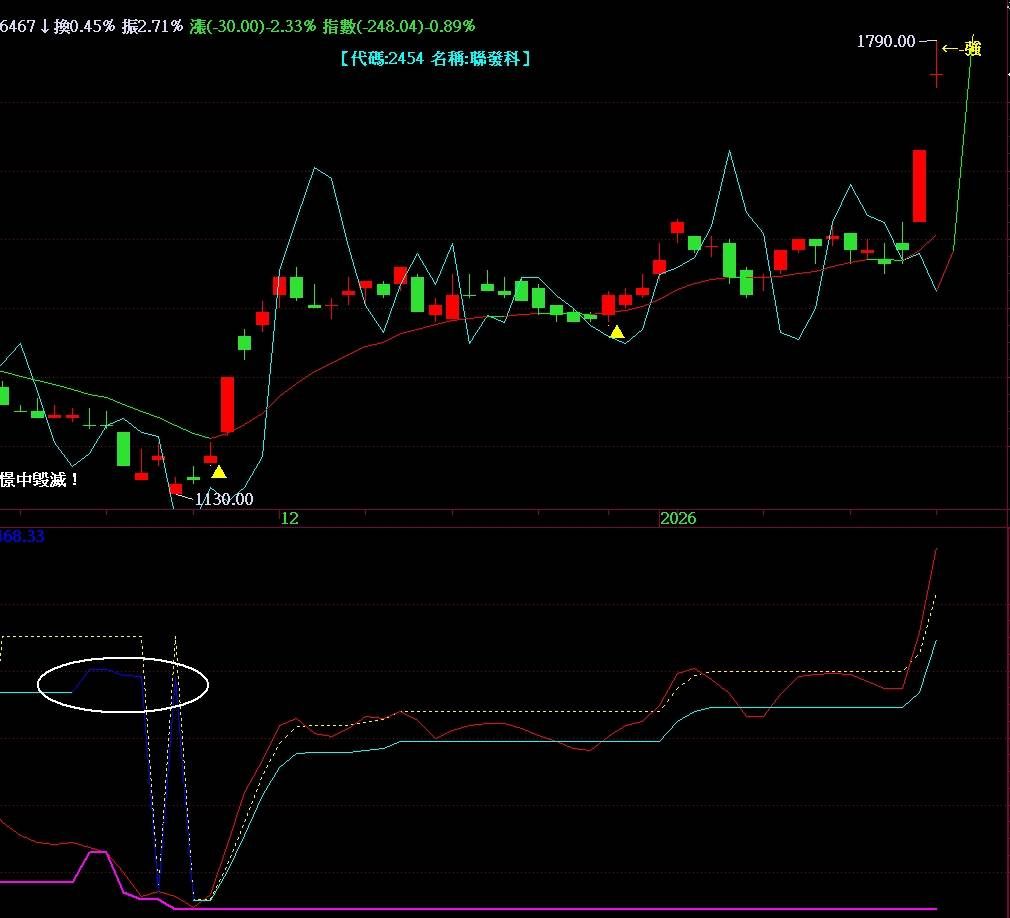Click the stock title 代碼:2454 名稱:聯發科

click(435, 59)
